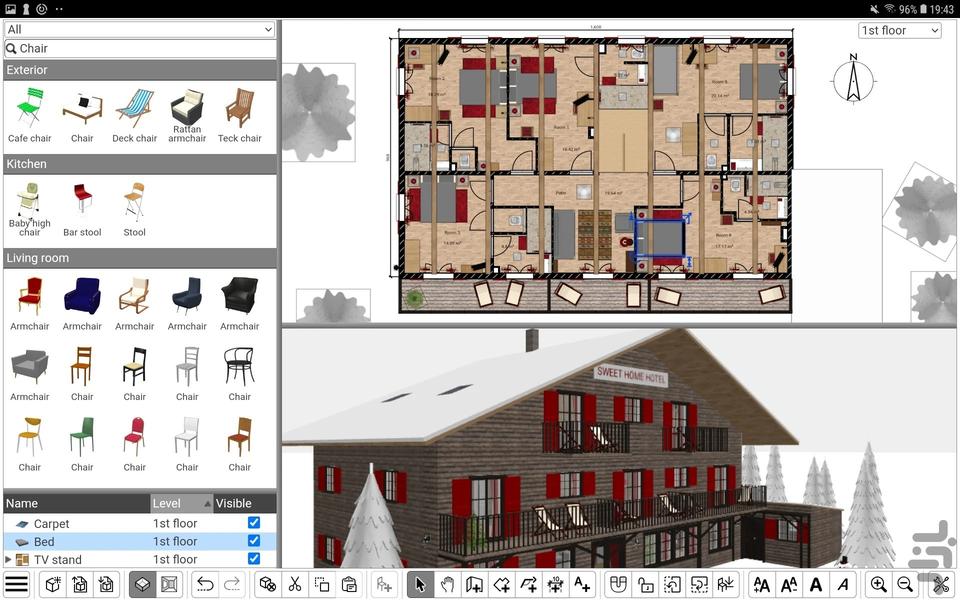Click the Name column header

point(76,503)
